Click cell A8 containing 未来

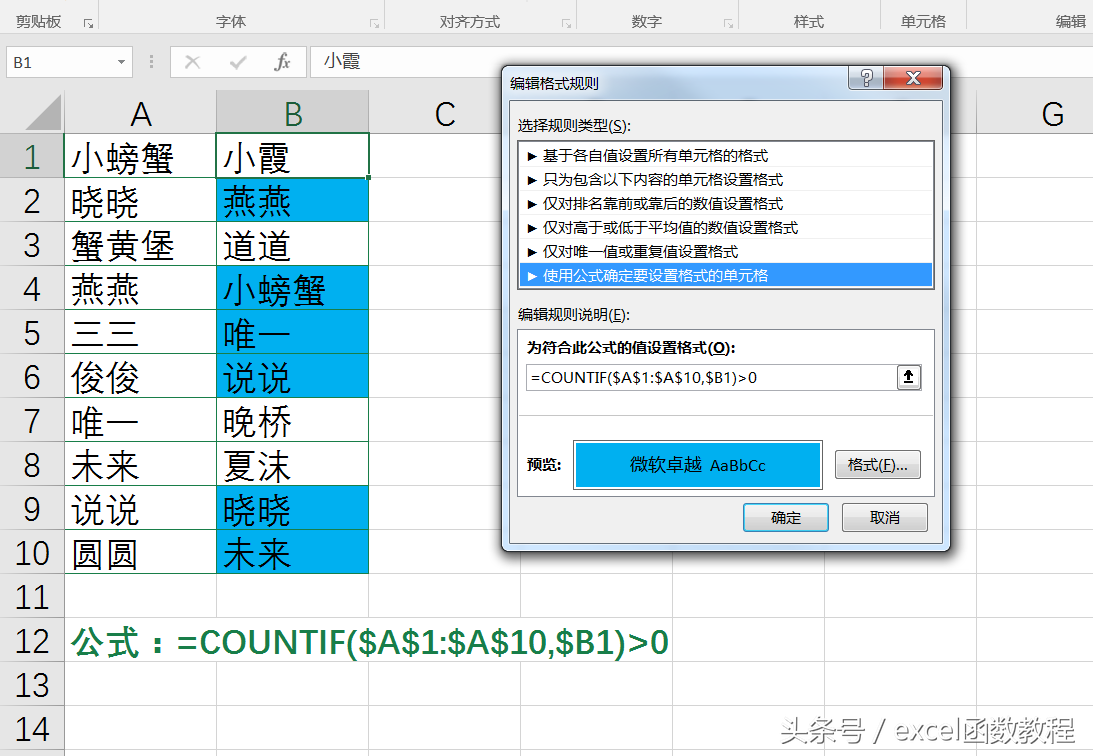(140, 464)
